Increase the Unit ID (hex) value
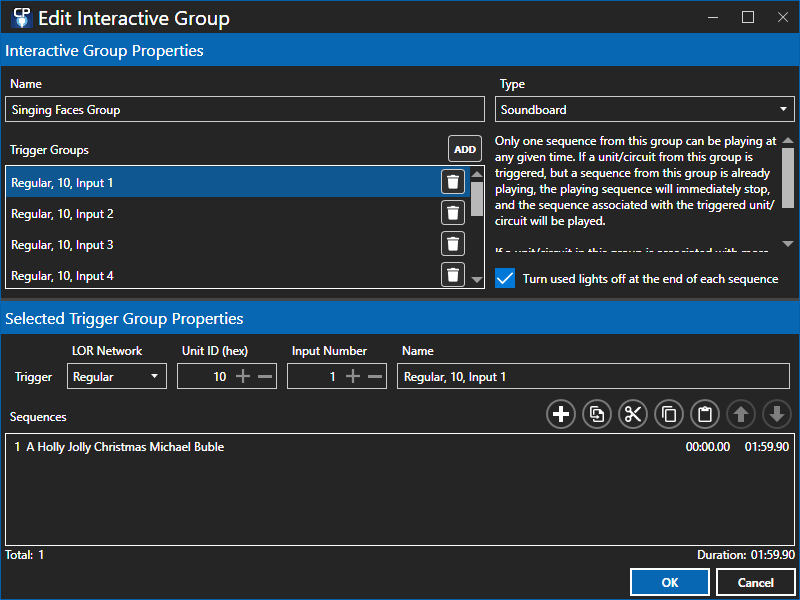This screenshot has height=600, width=800. (243, 377)
